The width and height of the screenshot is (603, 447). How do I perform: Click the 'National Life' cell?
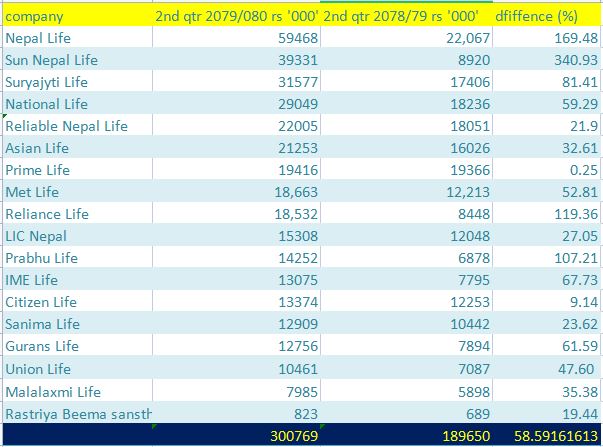coord(77,103)
